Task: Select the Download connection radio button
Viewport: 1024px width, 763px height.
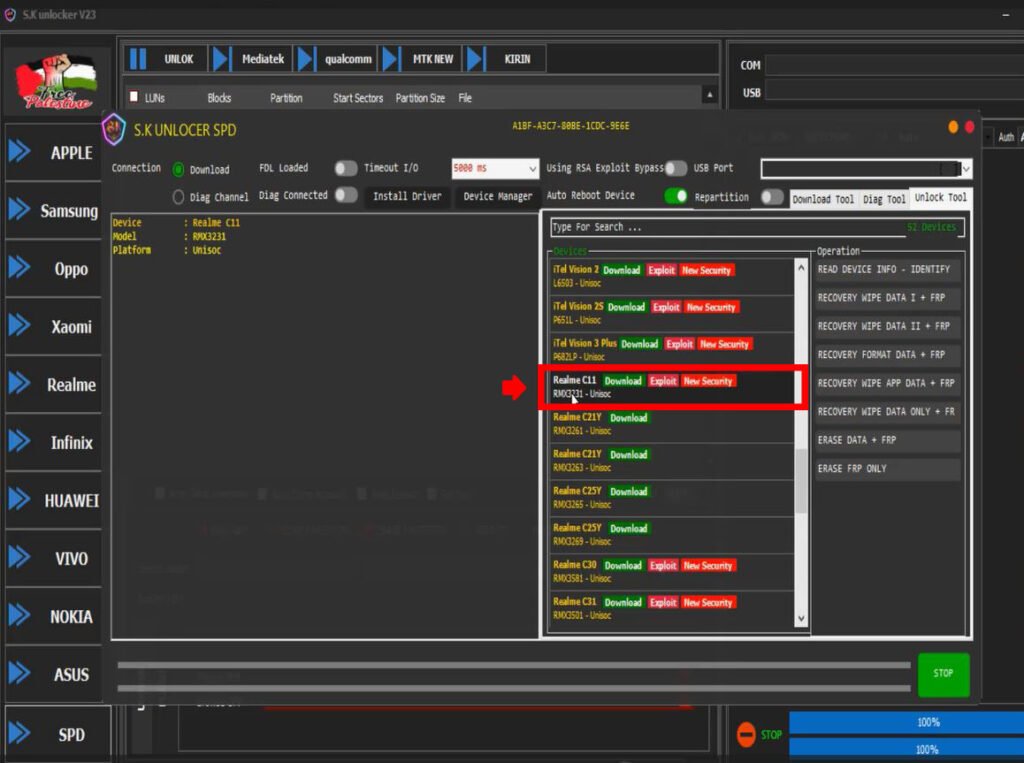Action: pyautogui.click(x=178, y=170)
